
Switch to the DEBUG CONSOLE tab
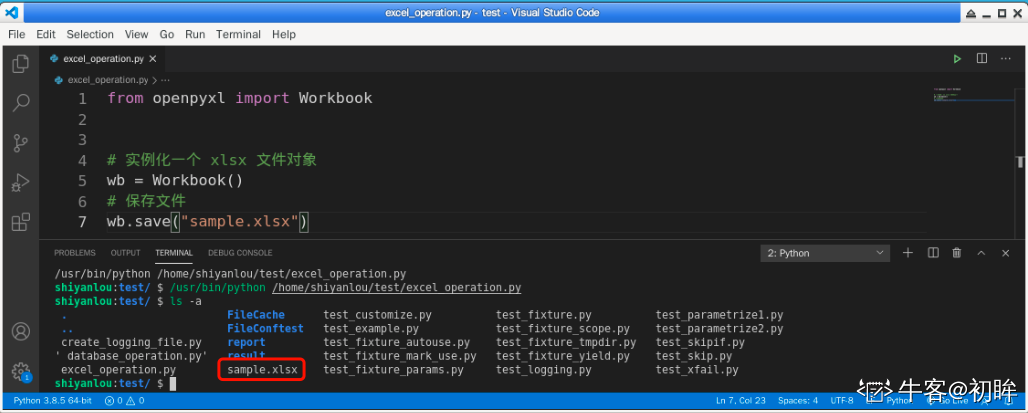click(x=240, y=253)
